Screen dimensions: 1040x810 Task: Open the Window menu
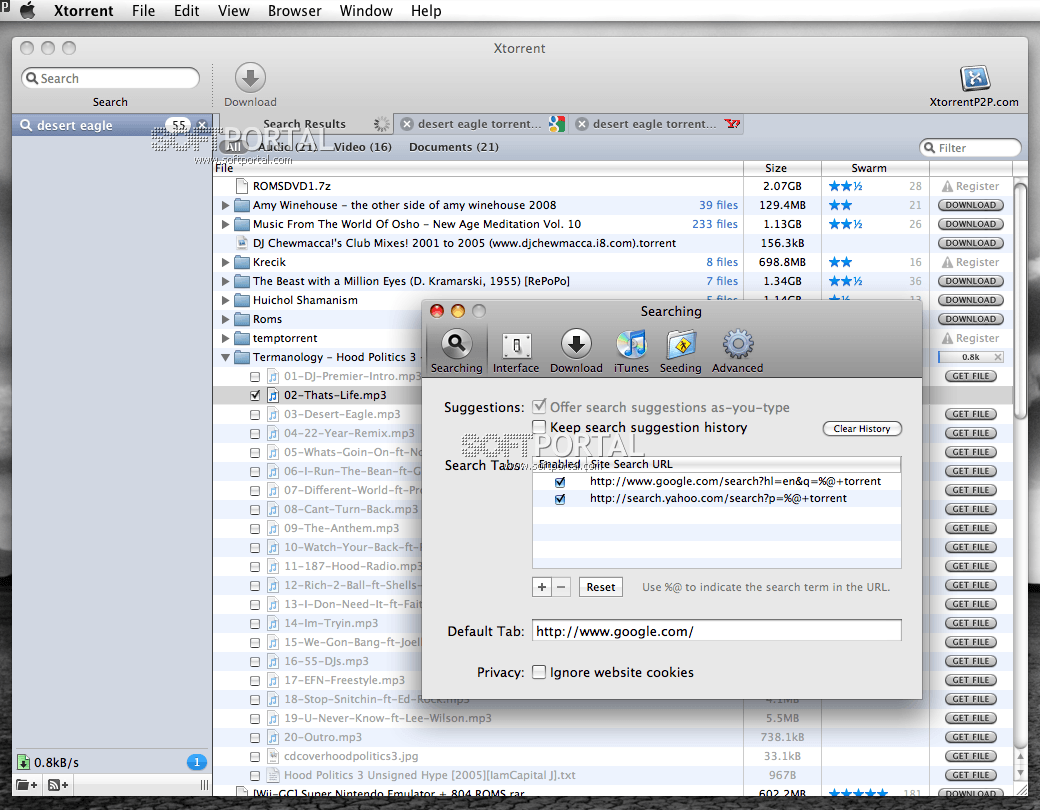click(366, 11)
